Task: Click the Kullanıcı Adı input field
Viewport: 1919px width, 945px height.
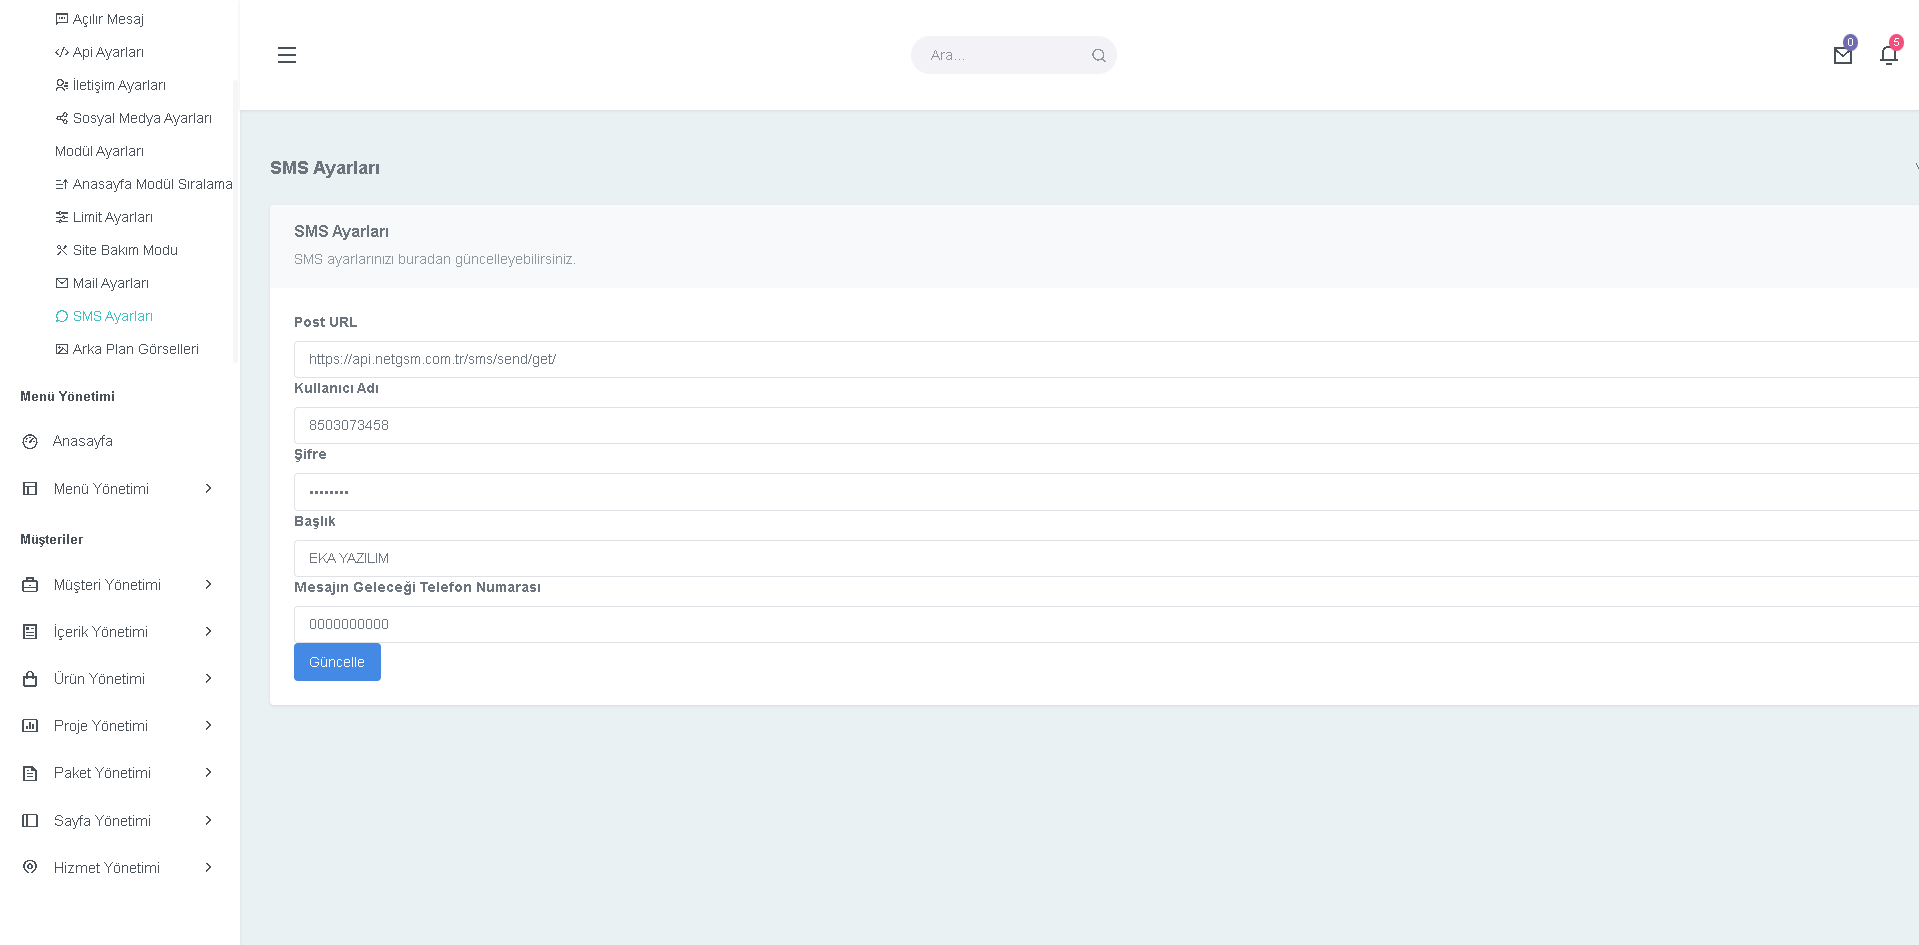Action: click(x=1106, y=425)
